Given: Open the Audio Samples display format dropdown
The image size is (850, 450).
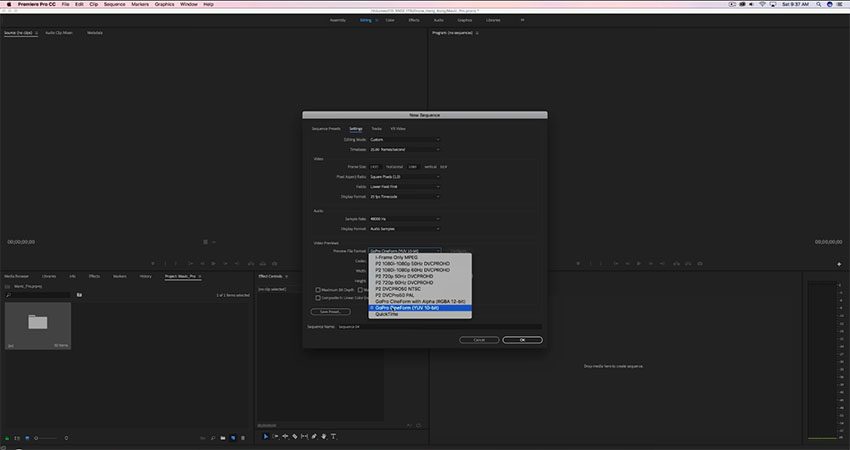Looking at the screenshot, I should click(x=404, y=229).
